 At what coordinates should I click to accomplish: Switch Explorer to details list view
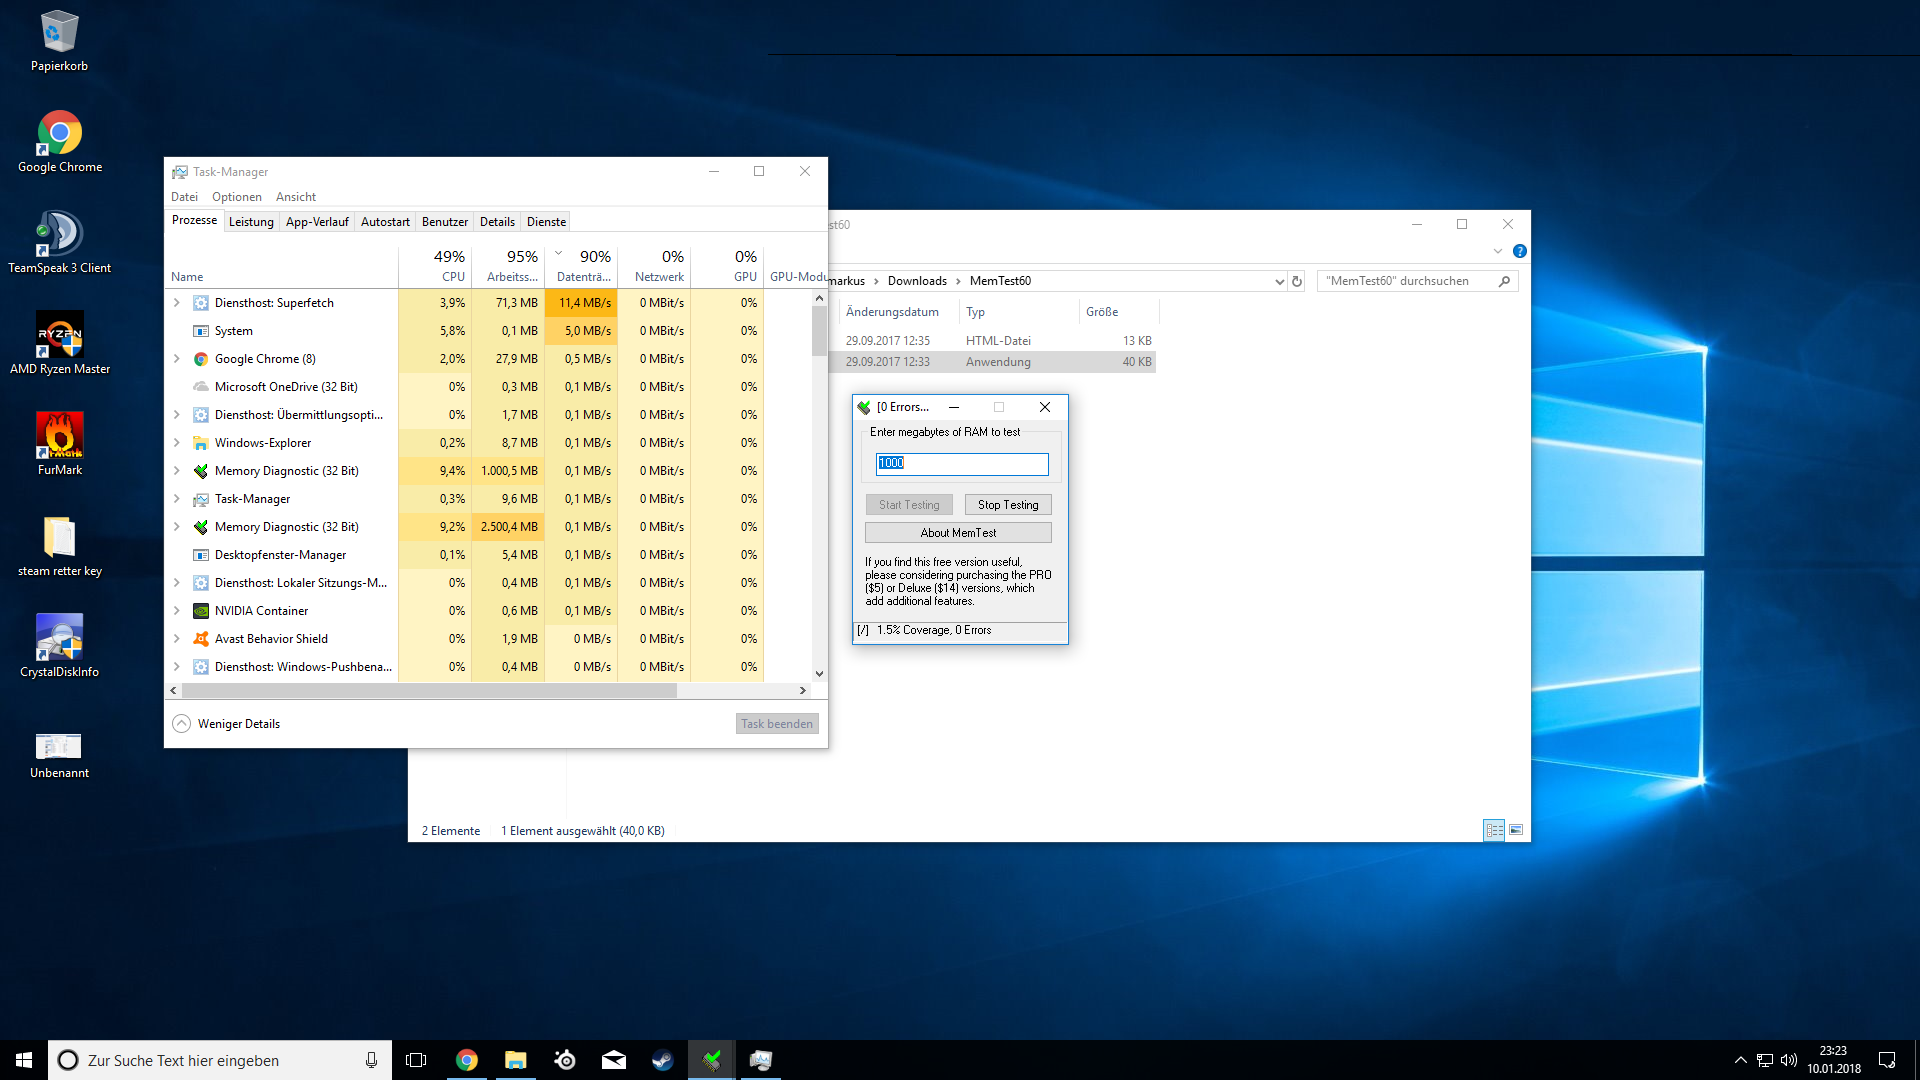coord(1494,830)
